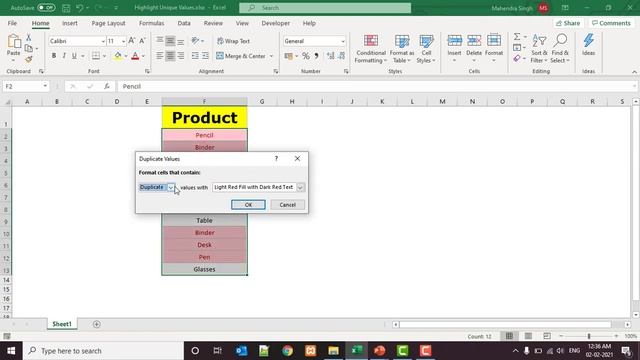Screen dimensions: 640x360
Task: Open the Merge & Center dropdown arrow
Action: point(271,56)
